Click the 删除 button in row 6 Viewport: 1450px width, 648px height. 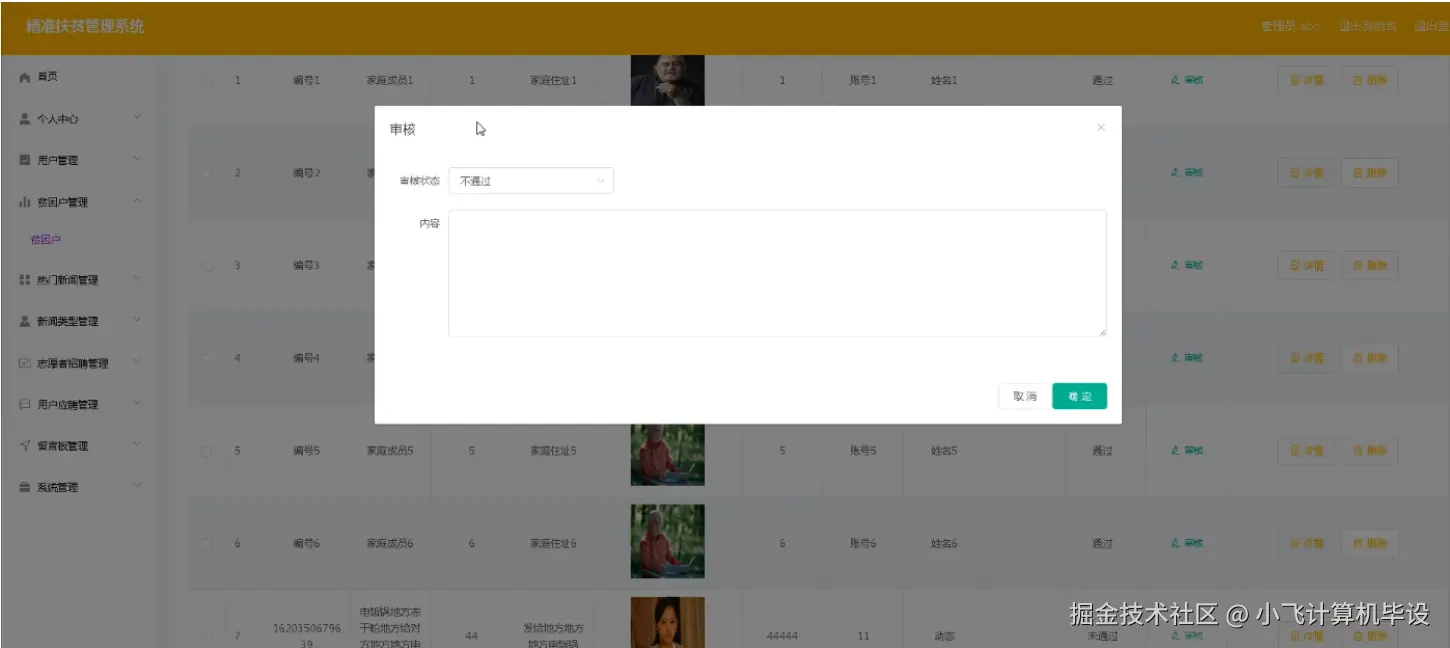pos(1369,543)
